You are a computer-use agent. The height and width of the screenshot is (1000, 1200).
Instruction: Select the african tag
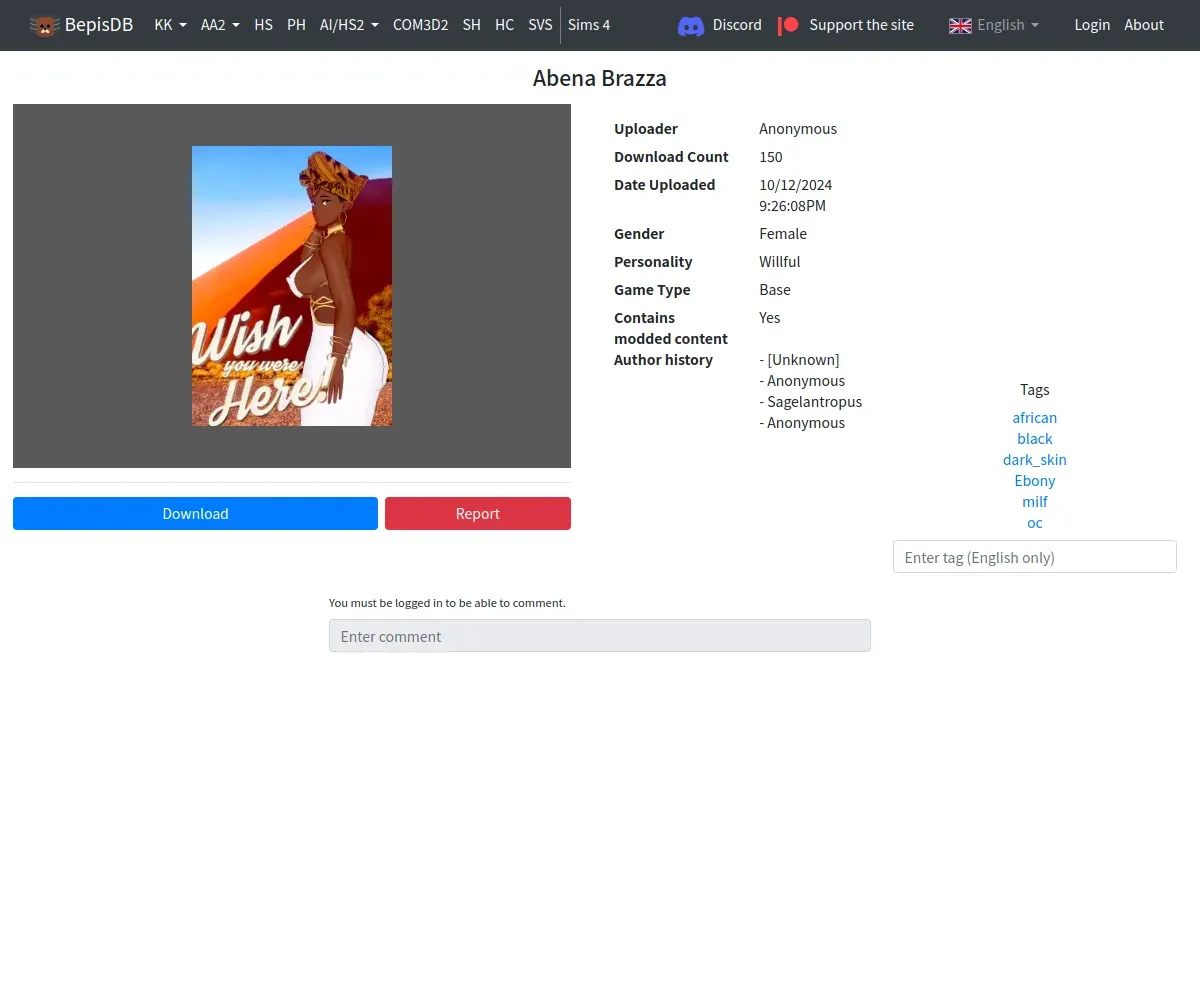[1034, 418]
